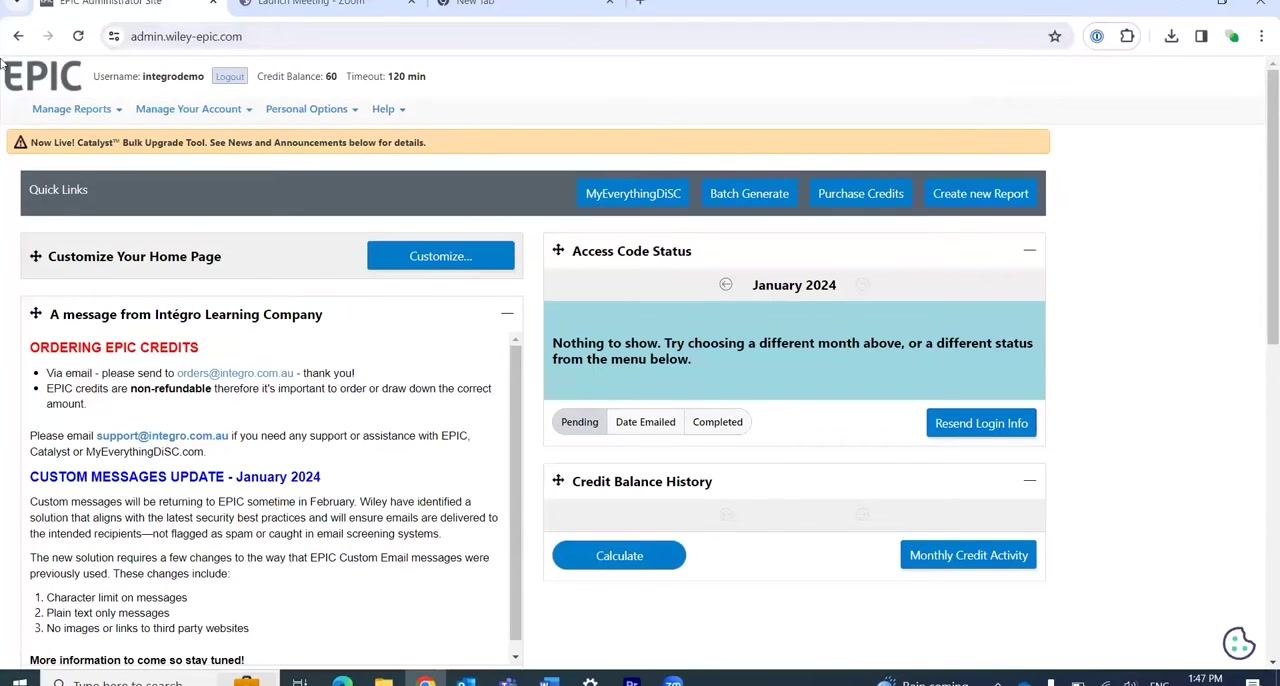The image size is (1280, 686).
Task: Click the move handle of the Intégro message panel
Action: click(x=36, y=314)
